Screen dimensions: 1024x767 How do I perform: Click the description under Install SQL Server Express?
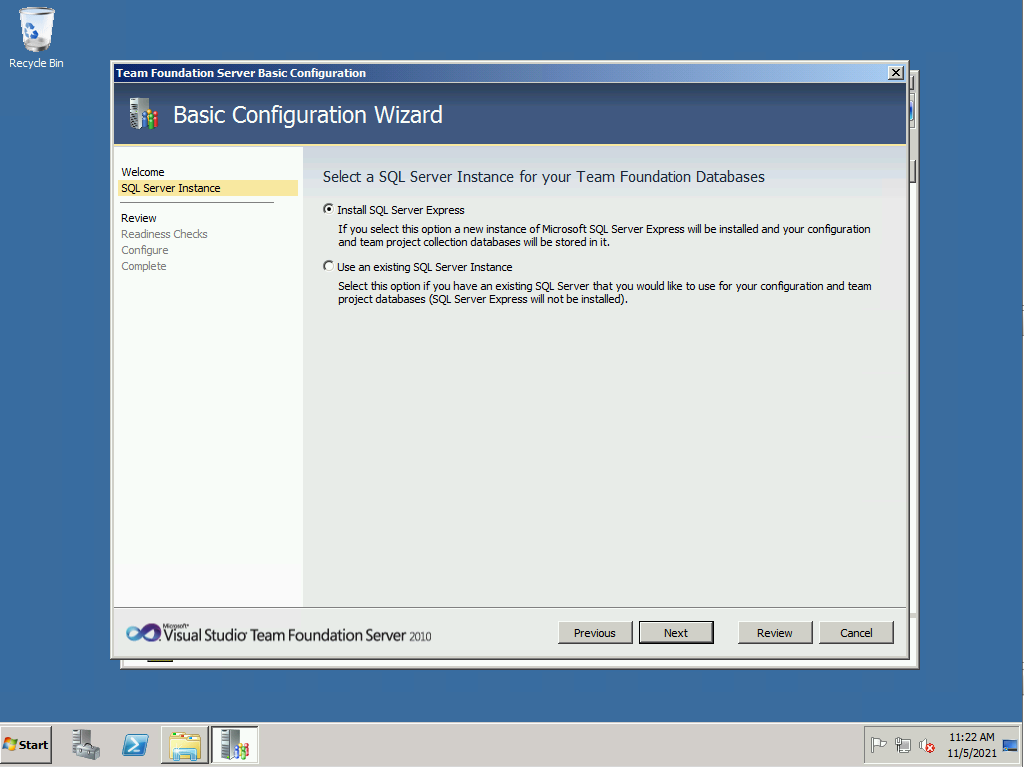click(604, 235)
